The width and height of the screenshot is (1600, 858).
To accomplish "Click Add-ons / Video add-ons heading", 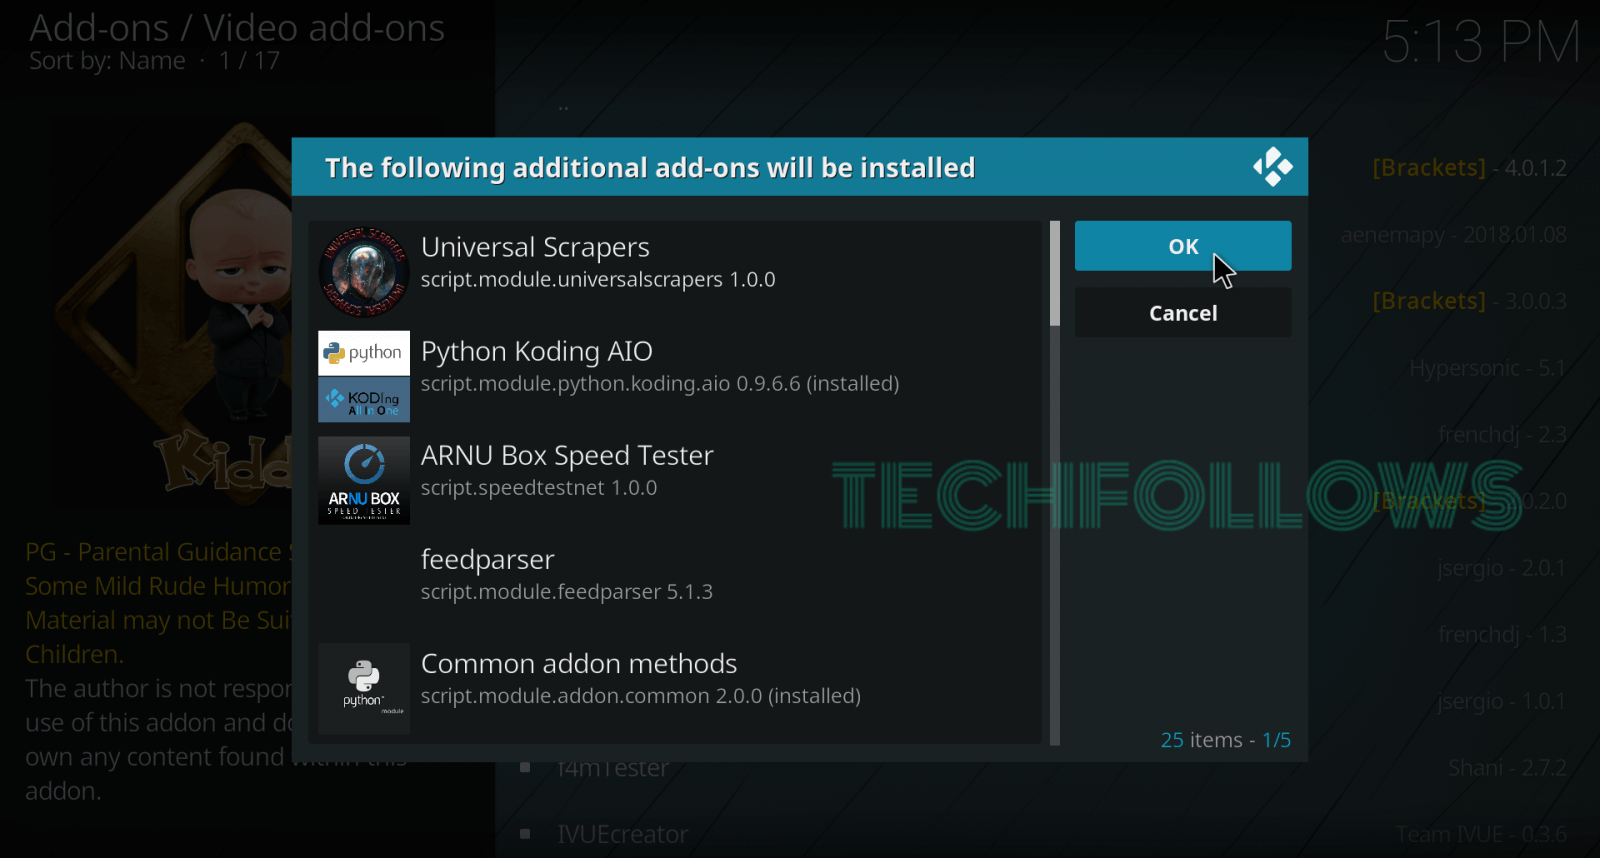I will pyautogui.click(x=237, y=28).
